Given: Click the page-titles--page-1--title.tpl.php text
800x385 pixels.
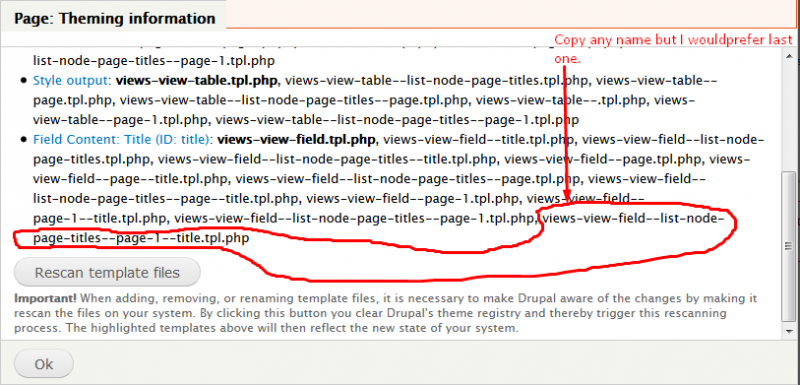Looking at the screenshot, I should click(141, 238).
